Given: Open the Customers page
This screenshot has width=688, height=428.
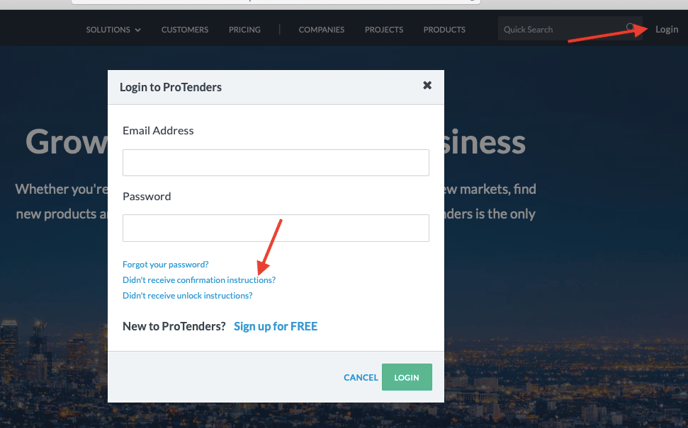Looking at the screenshot, I should (x=185, y=30).
